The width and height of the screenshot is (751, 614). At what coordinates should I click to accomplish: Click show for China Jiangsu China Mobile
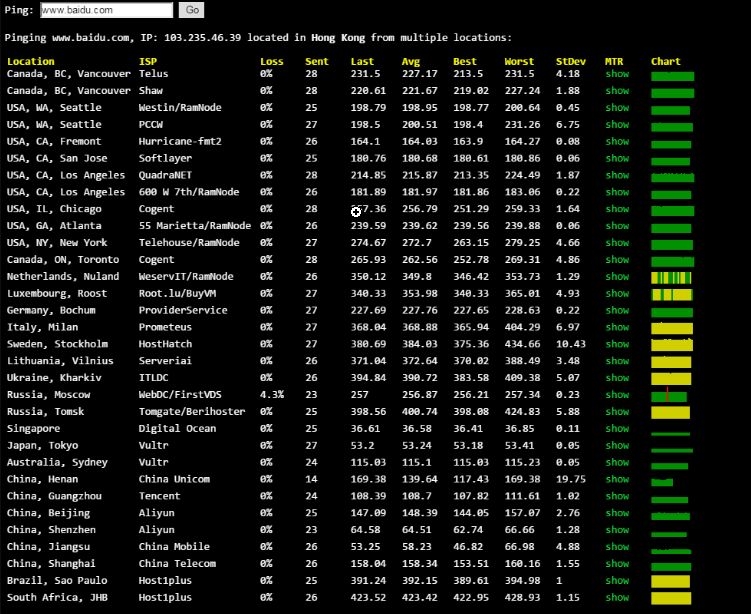click(x=617, y=546)
